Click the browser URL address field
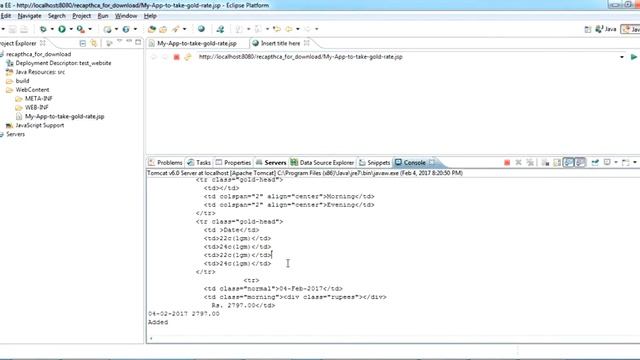Image resolution: width=640 pixels, height=360 pixels. coord(407,57)
